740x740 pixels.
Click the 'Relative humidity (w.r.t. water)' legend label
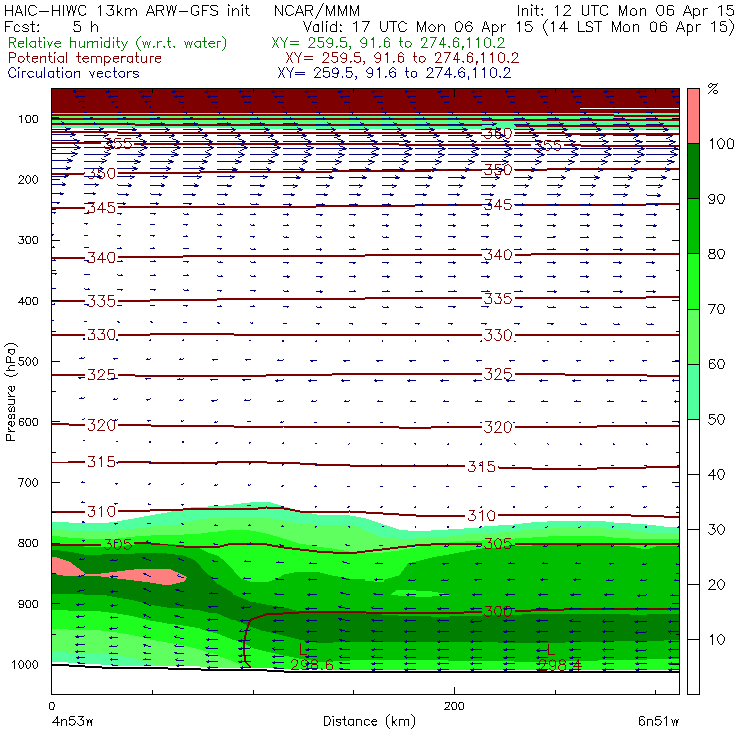tap(118, 43)
